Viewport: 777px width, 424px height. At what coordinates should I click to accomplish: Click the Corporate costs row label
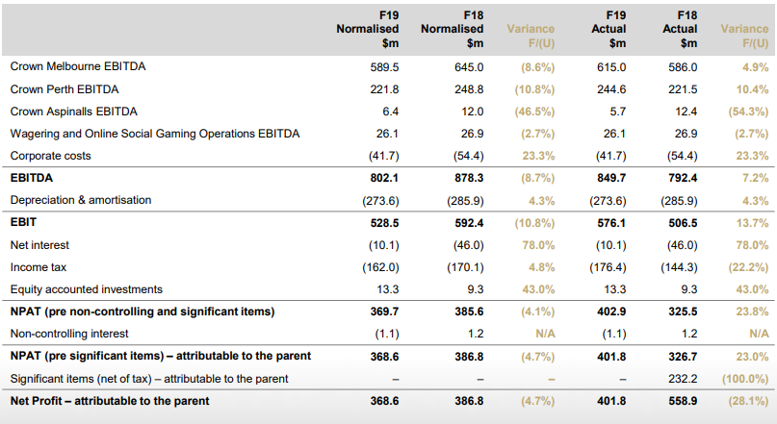click(x=51, y=156)
